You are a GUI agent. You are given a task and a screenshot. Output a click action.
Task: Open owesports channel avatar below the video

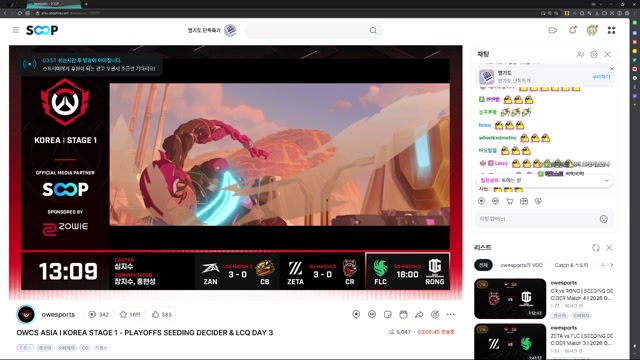26,315
